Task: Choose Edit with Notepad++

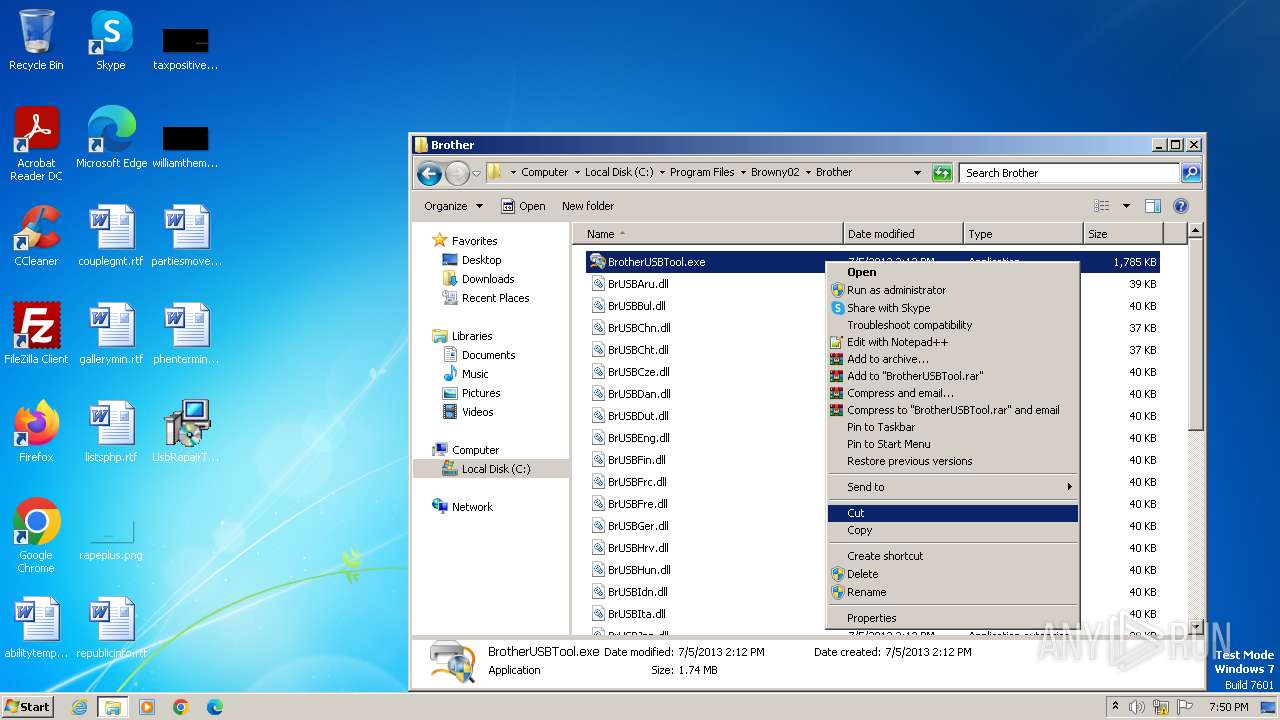Action: (x=952, y=342)
